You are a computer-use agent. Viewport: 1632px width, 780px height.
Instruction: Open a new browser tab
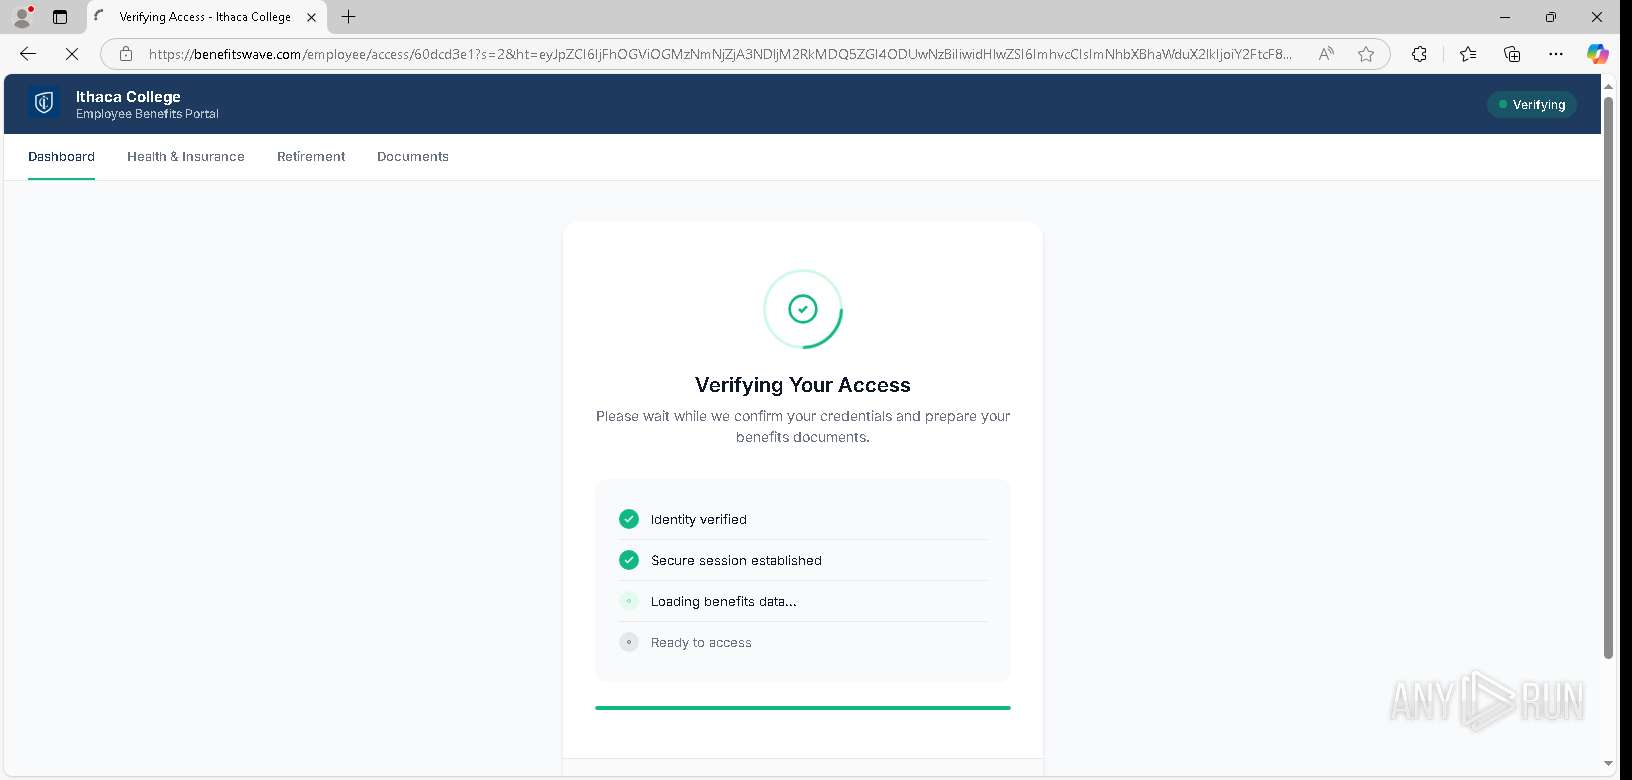click(x=348, y=17)
